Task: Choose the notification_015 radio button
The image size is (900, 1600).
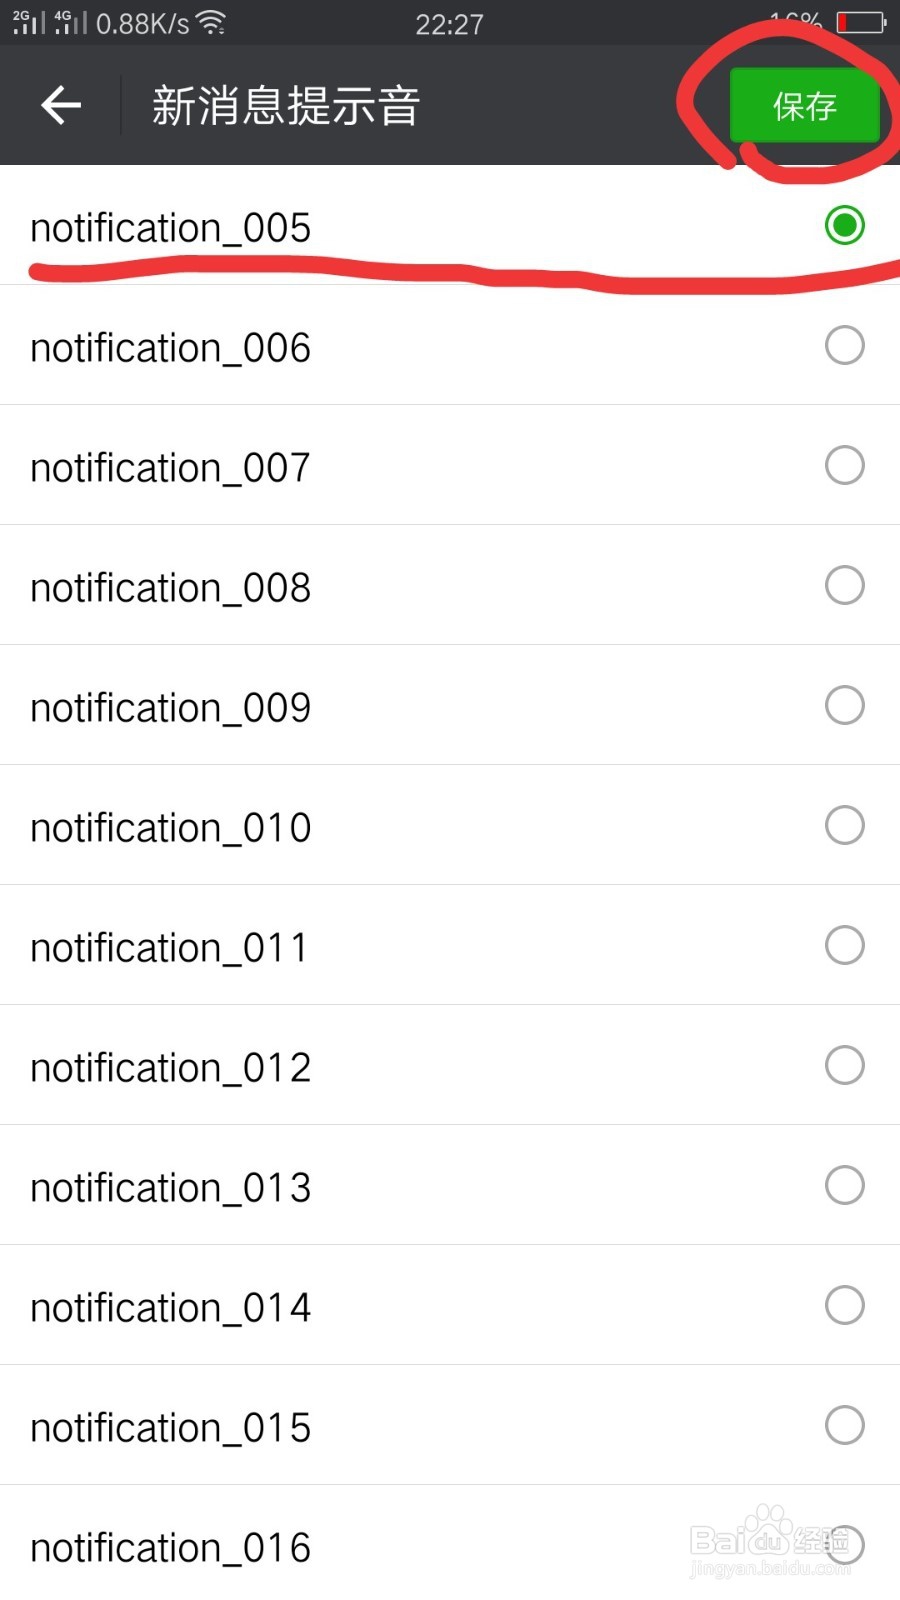Action: (845, 1425)
